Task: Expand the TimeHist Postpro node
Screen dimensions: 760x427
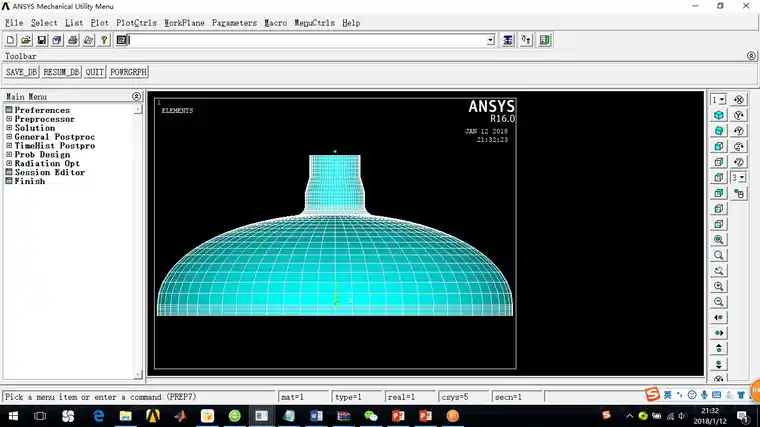Action: point(9,145)
